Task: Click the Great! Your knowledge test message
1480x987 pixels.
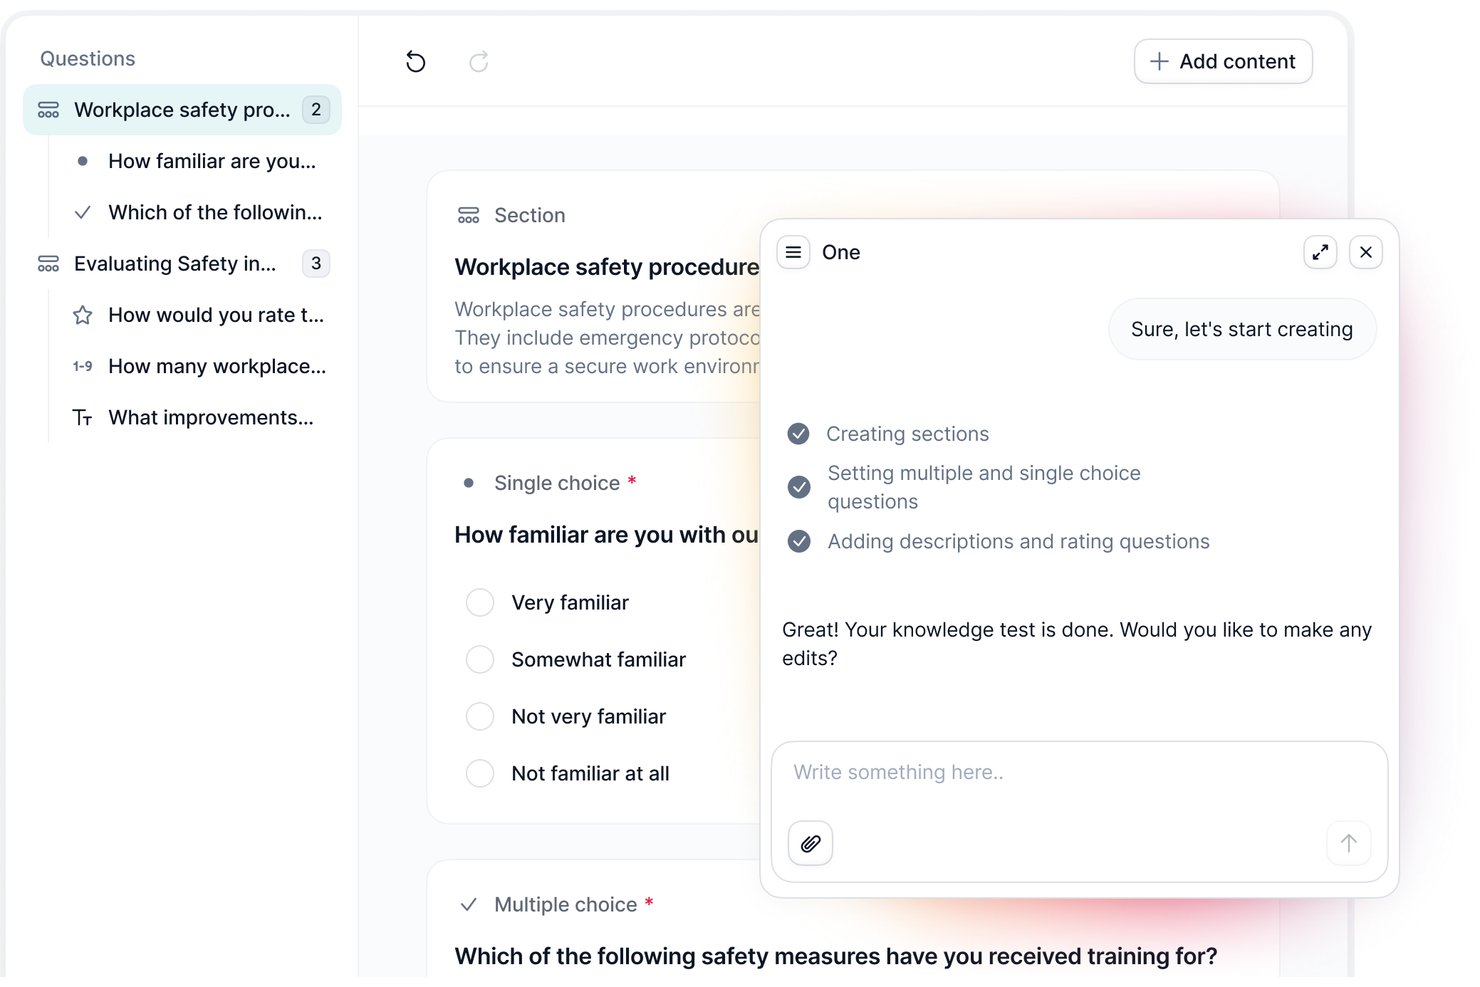Action: 1077,644
